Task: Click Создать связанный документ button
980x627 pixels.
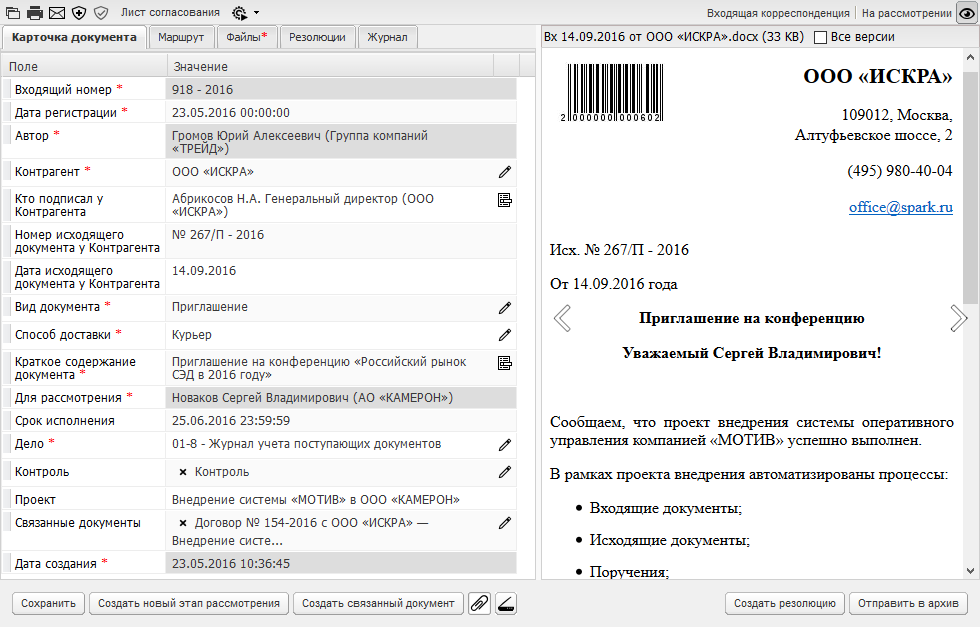Action: [x=378, y=603]
